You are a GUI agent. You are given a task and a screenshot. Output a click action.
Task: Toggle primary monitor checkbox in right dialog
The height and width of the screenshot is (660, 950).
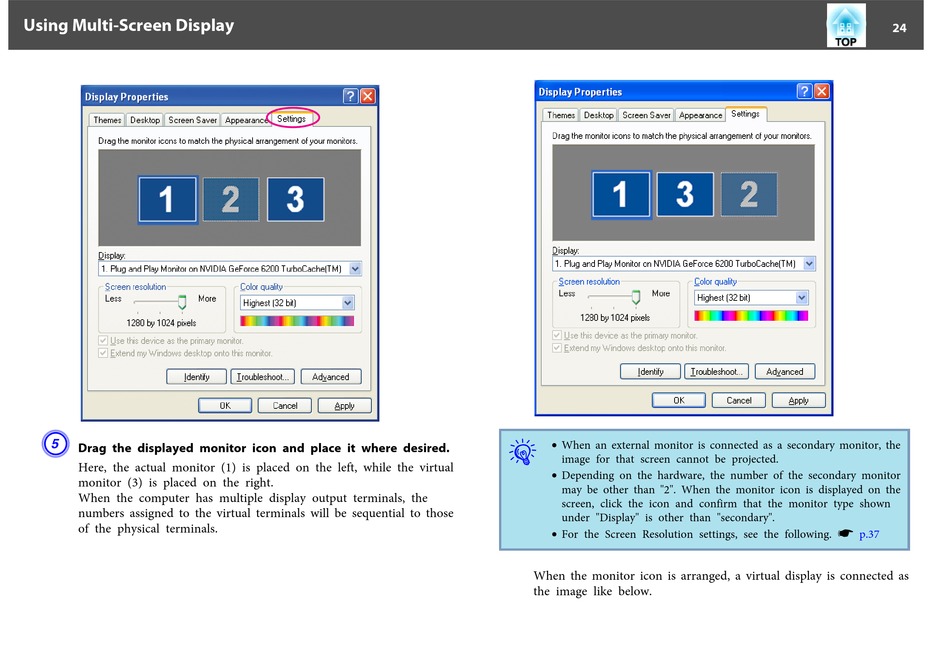557,335
